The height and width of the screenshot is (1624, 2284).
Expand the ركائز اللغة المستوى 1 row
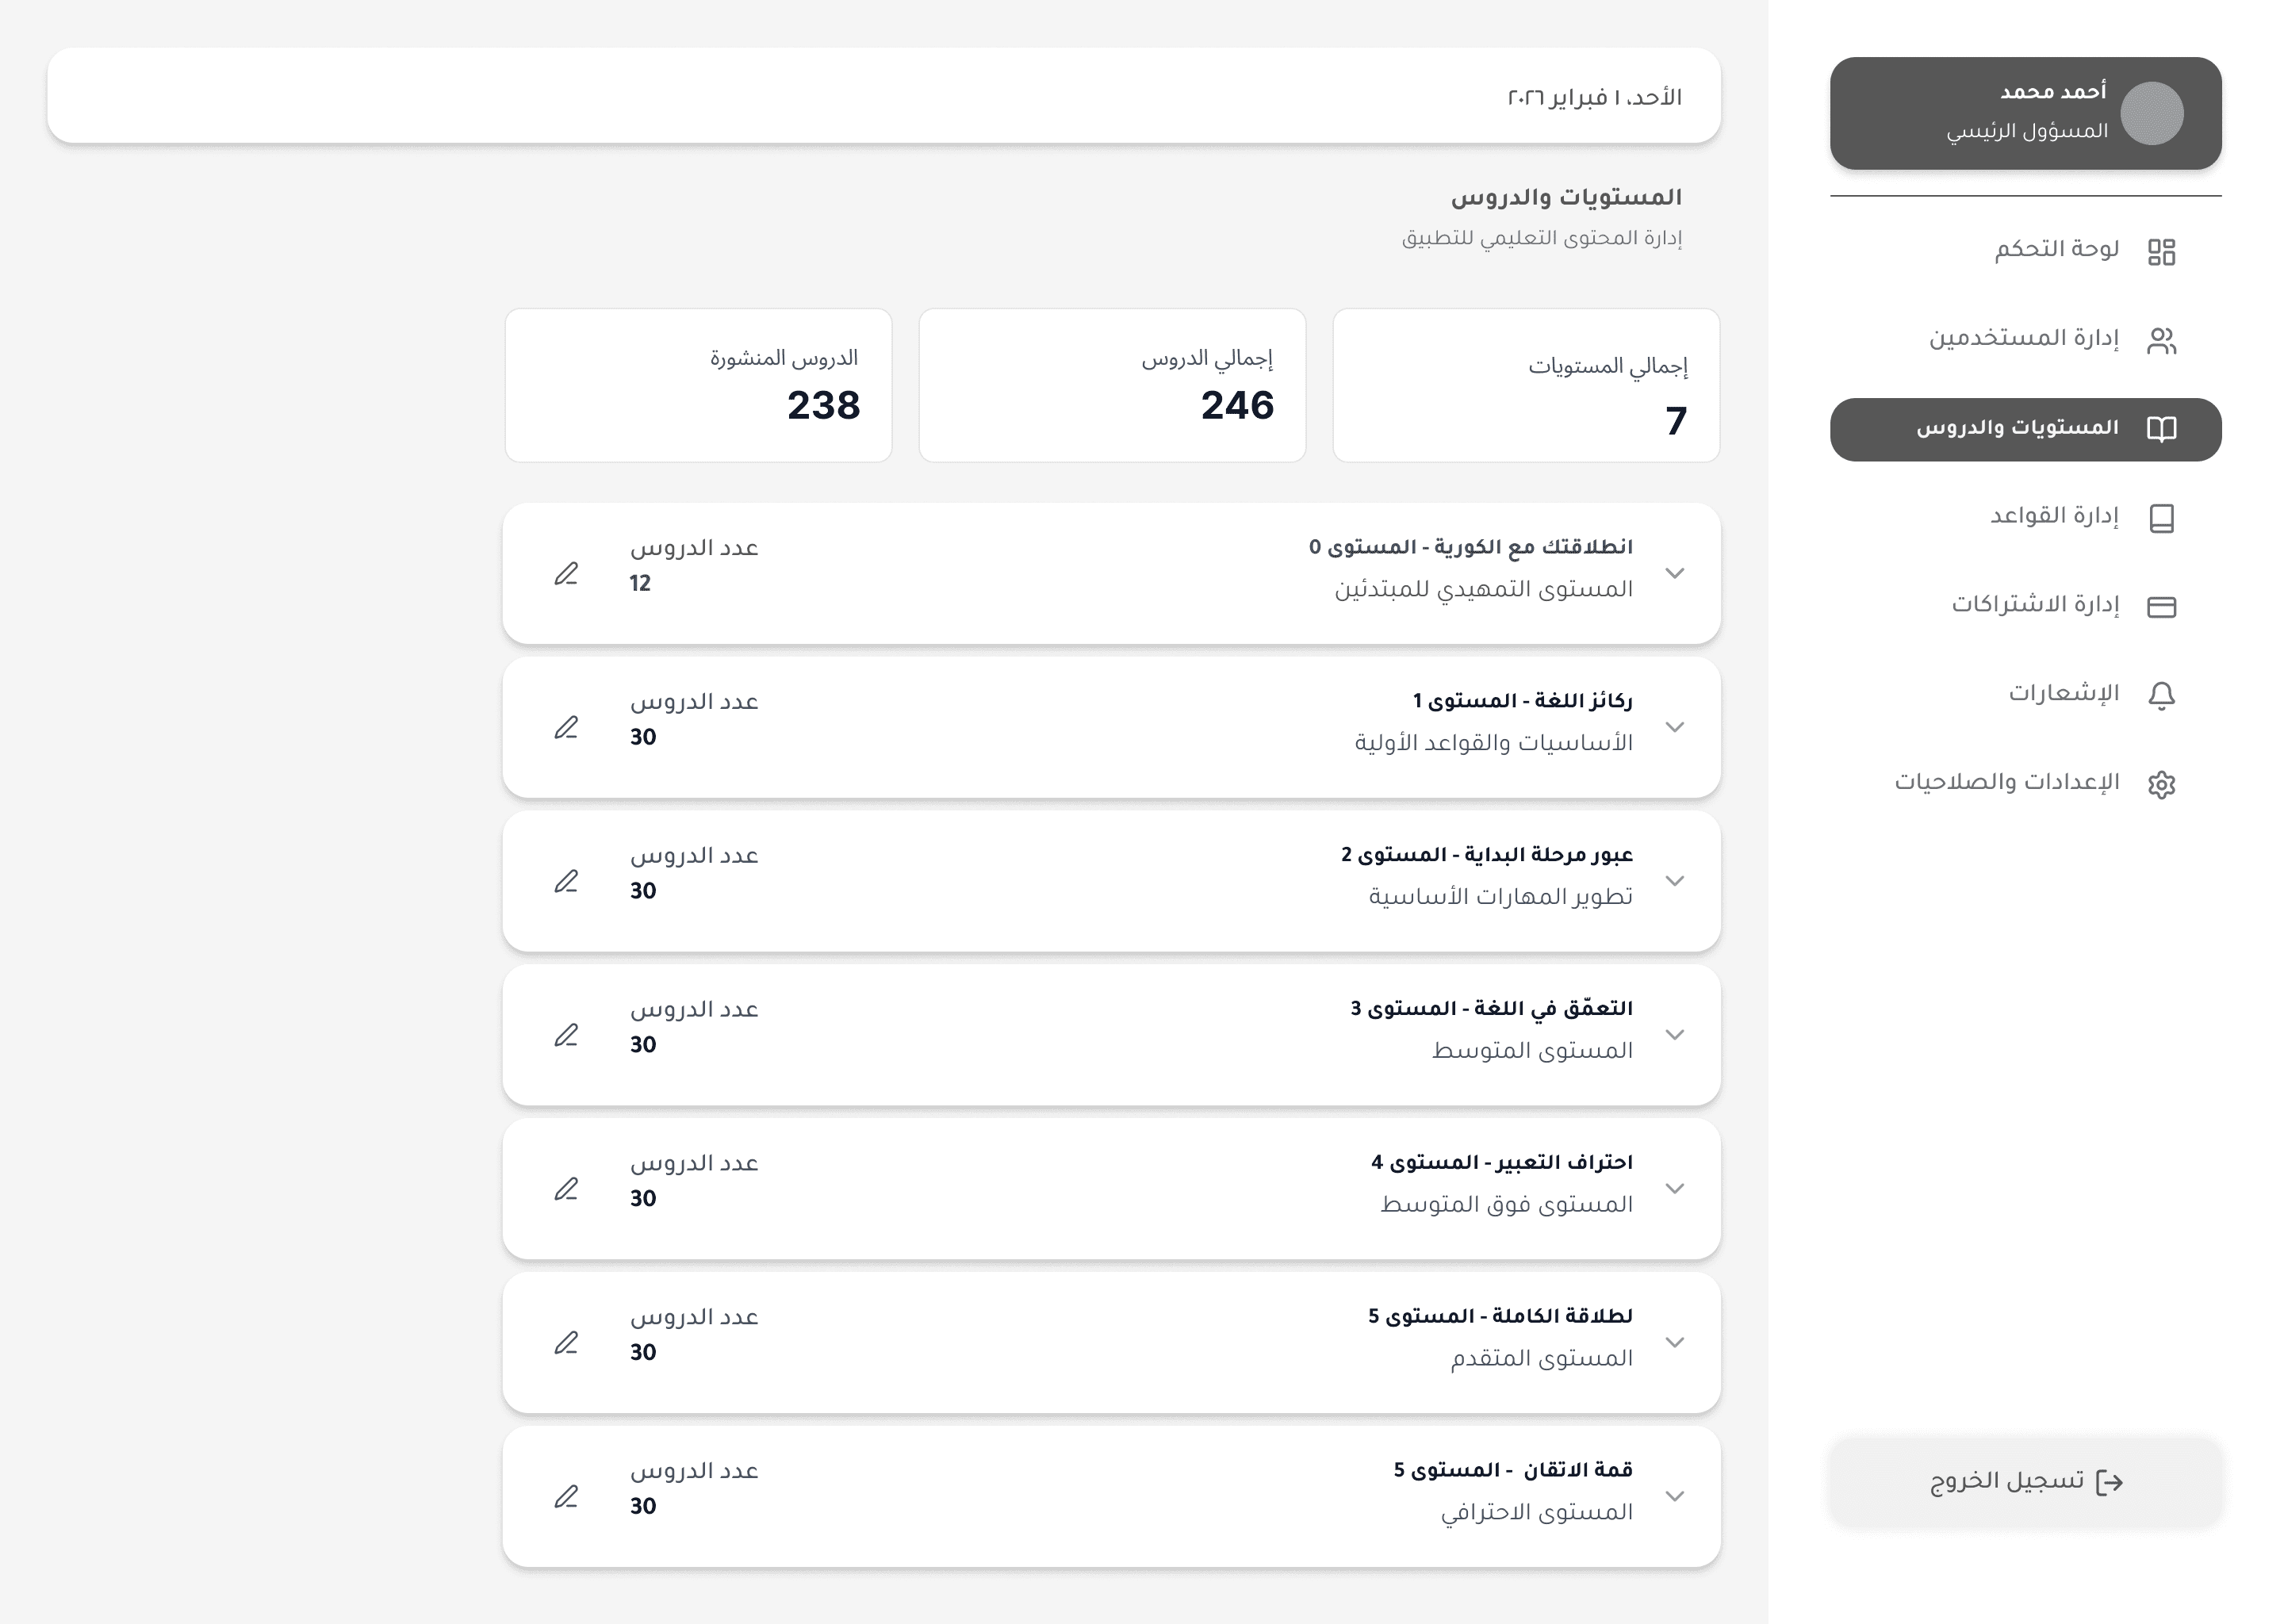(1675, 727)
